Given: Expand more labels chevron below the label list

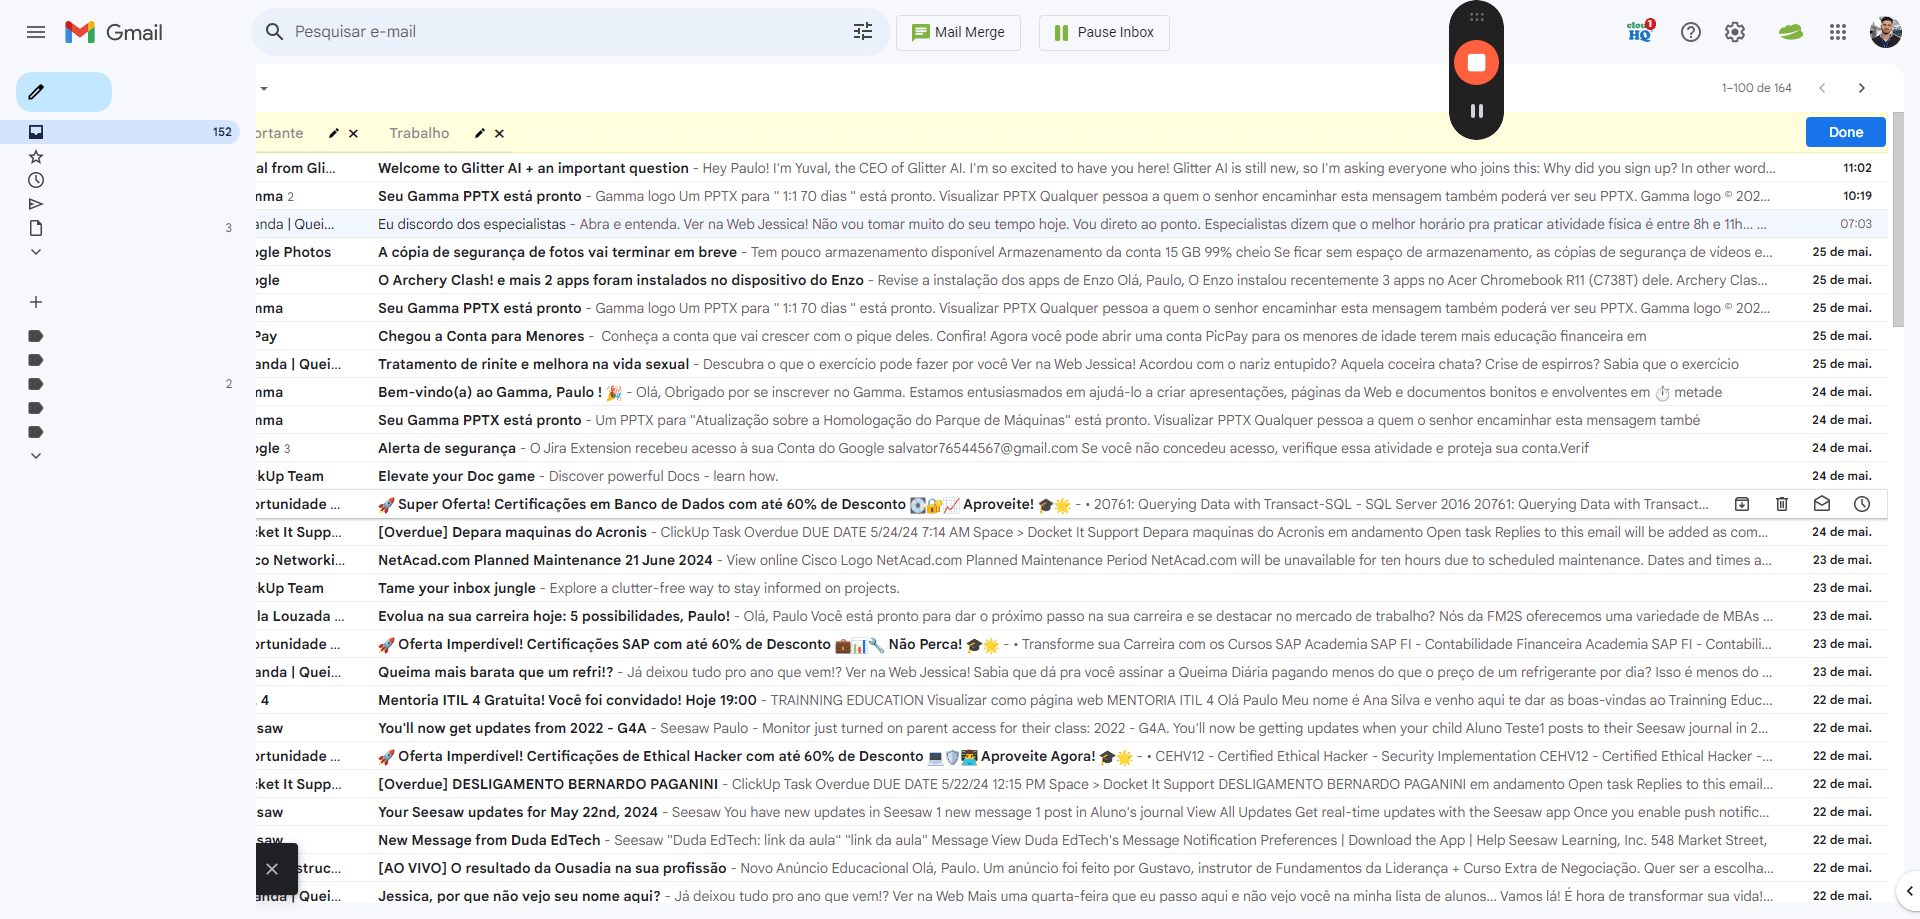Looking at the screenshot, I should click(x=36, y=456).
